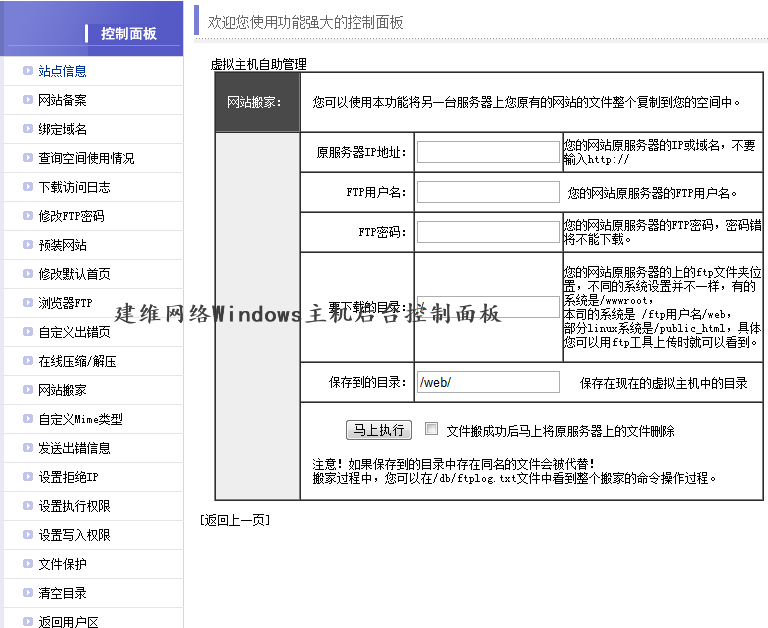Click the bullet icon beside 返回用户区
This screenshot has height=628, width=768.
point(28,621)
